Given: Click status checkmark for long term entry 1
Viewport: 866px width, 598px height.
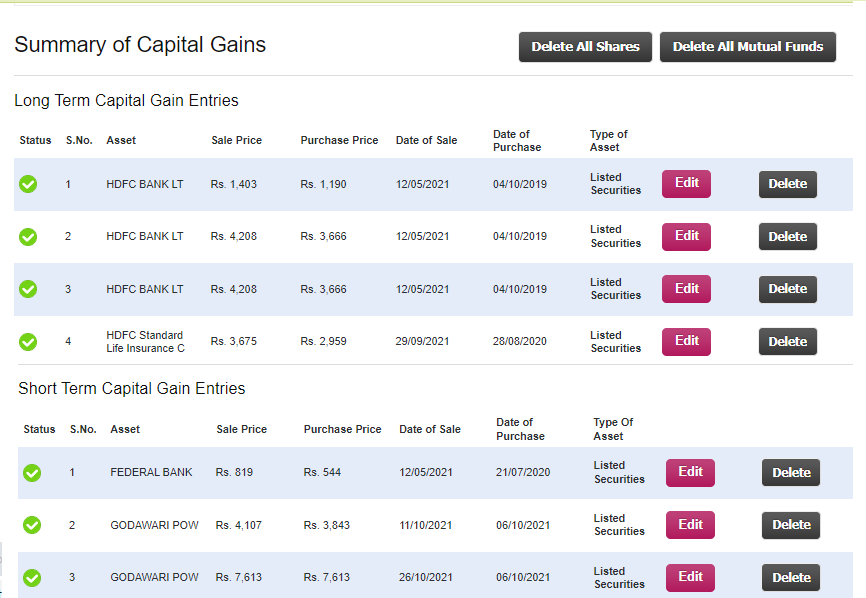Looking at the screenshot, I should (28, 183).
